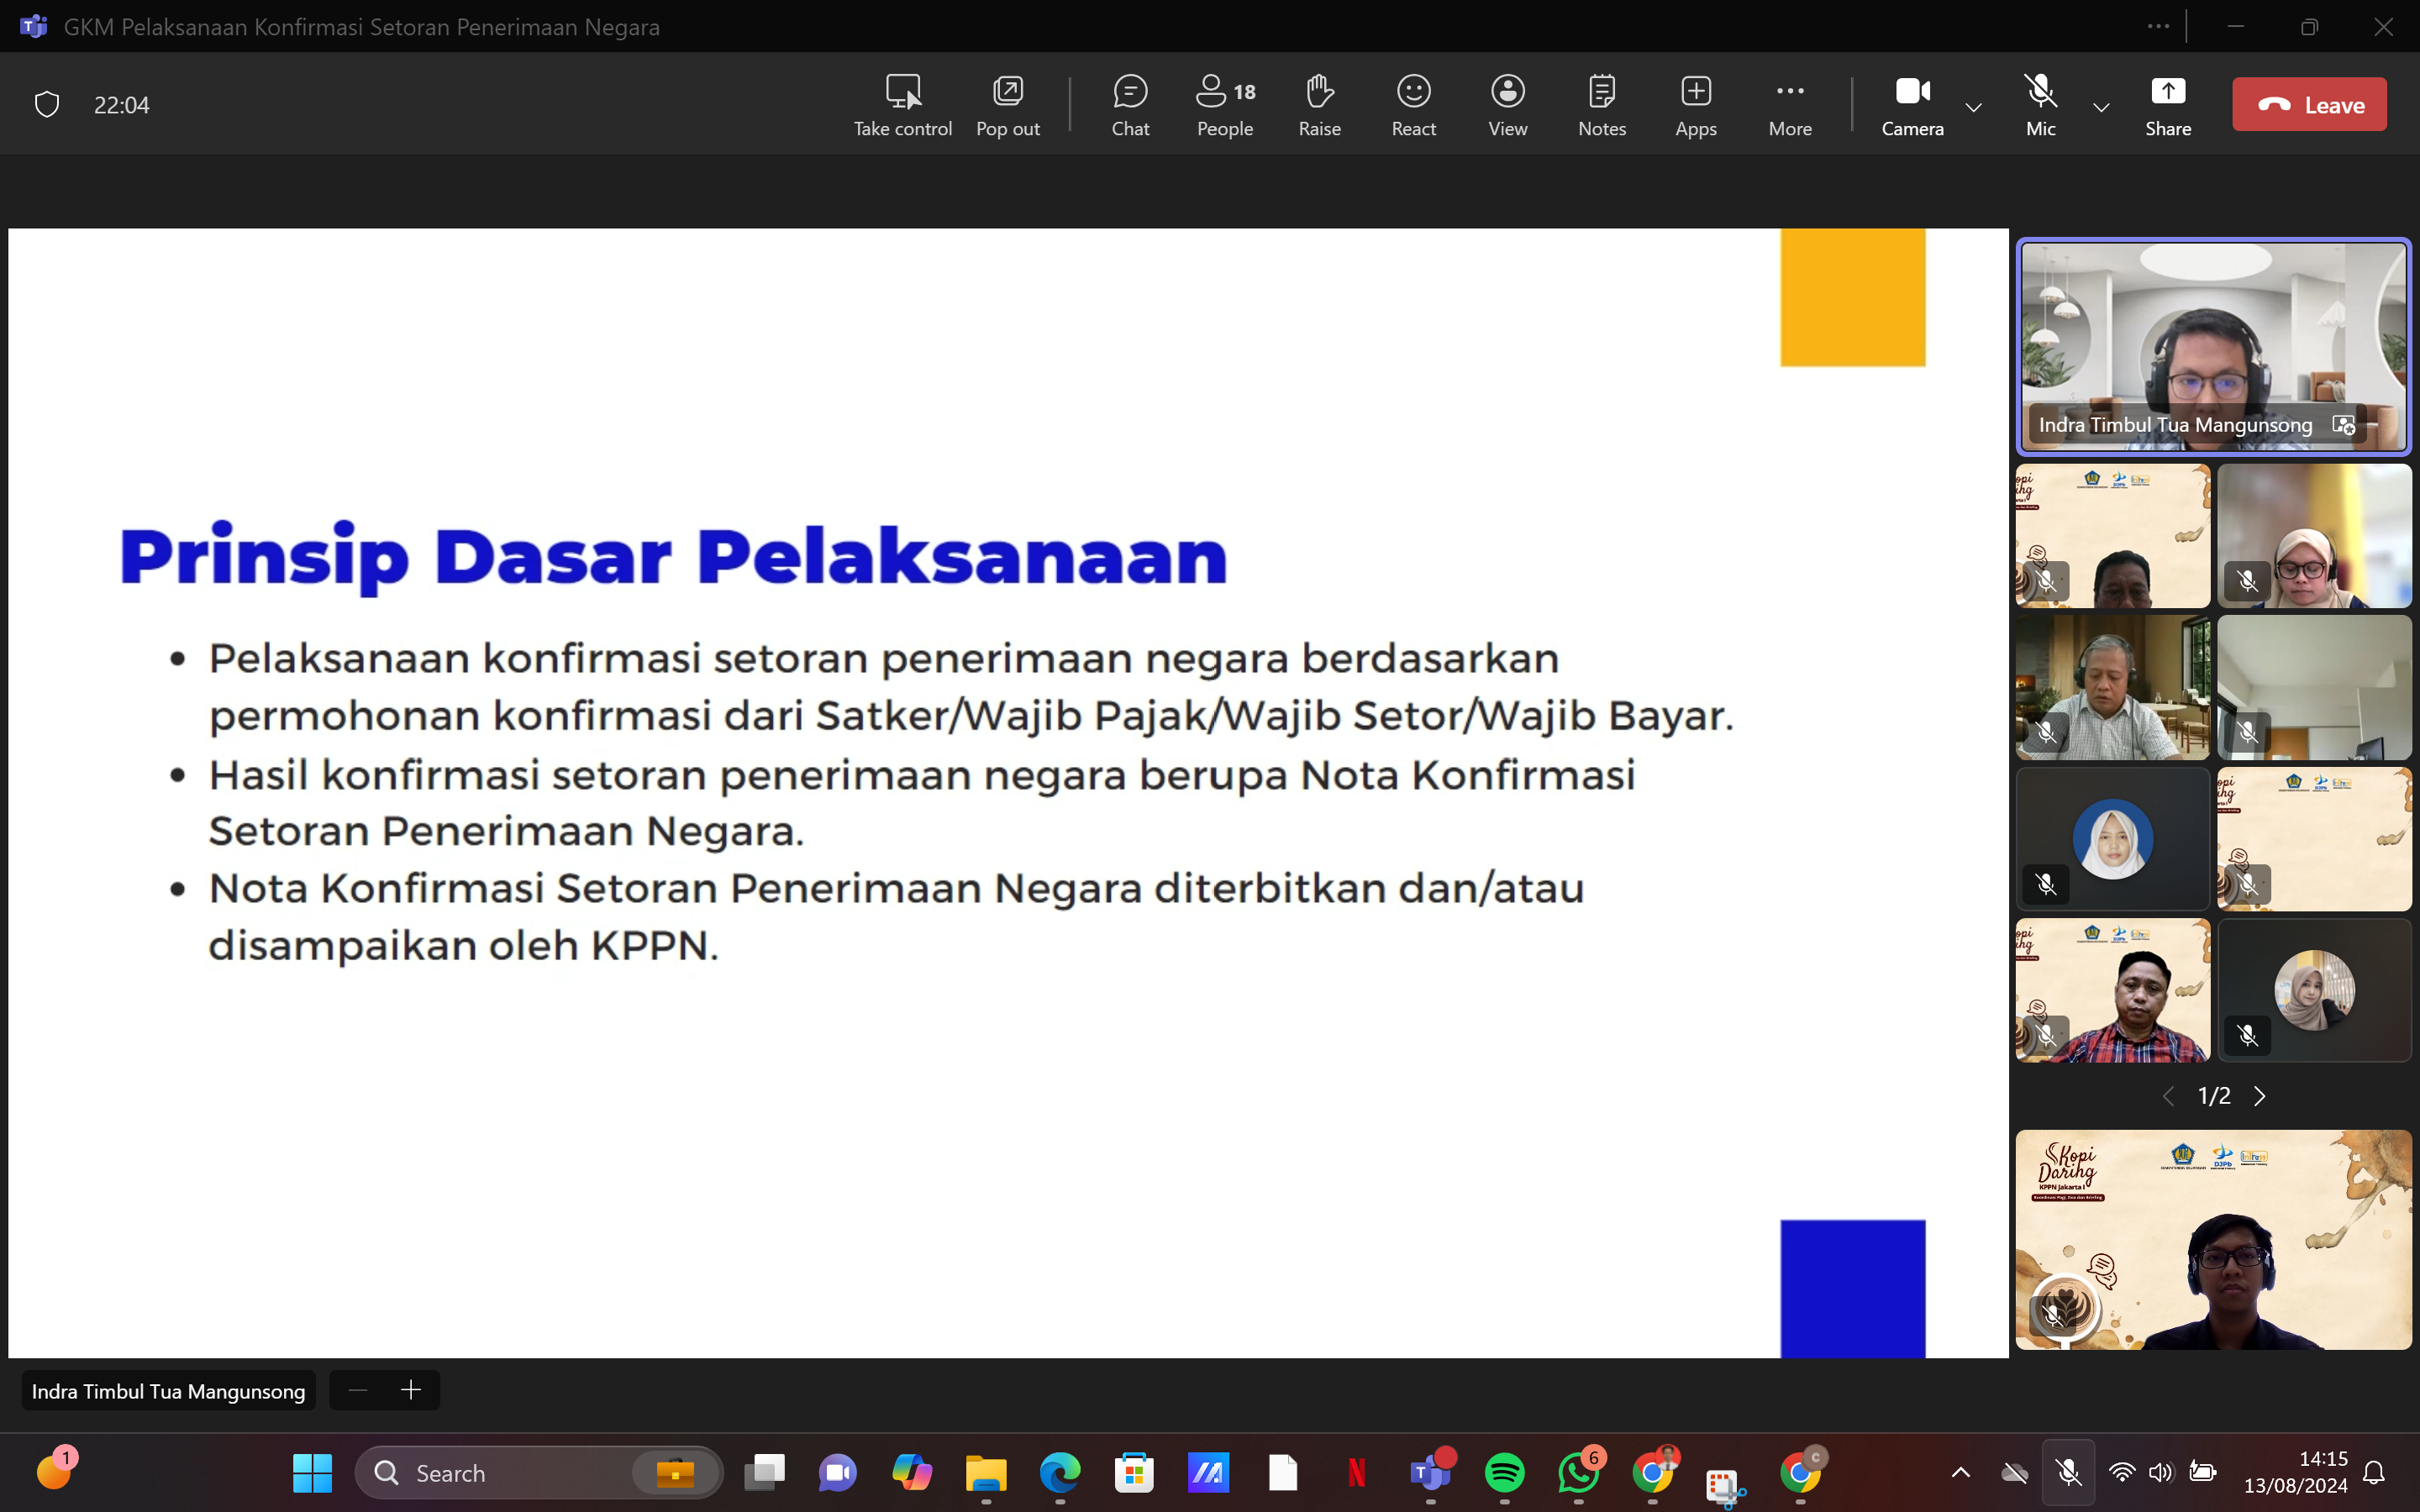Toggle microphone mute in system tray

click(2068, 1472)
